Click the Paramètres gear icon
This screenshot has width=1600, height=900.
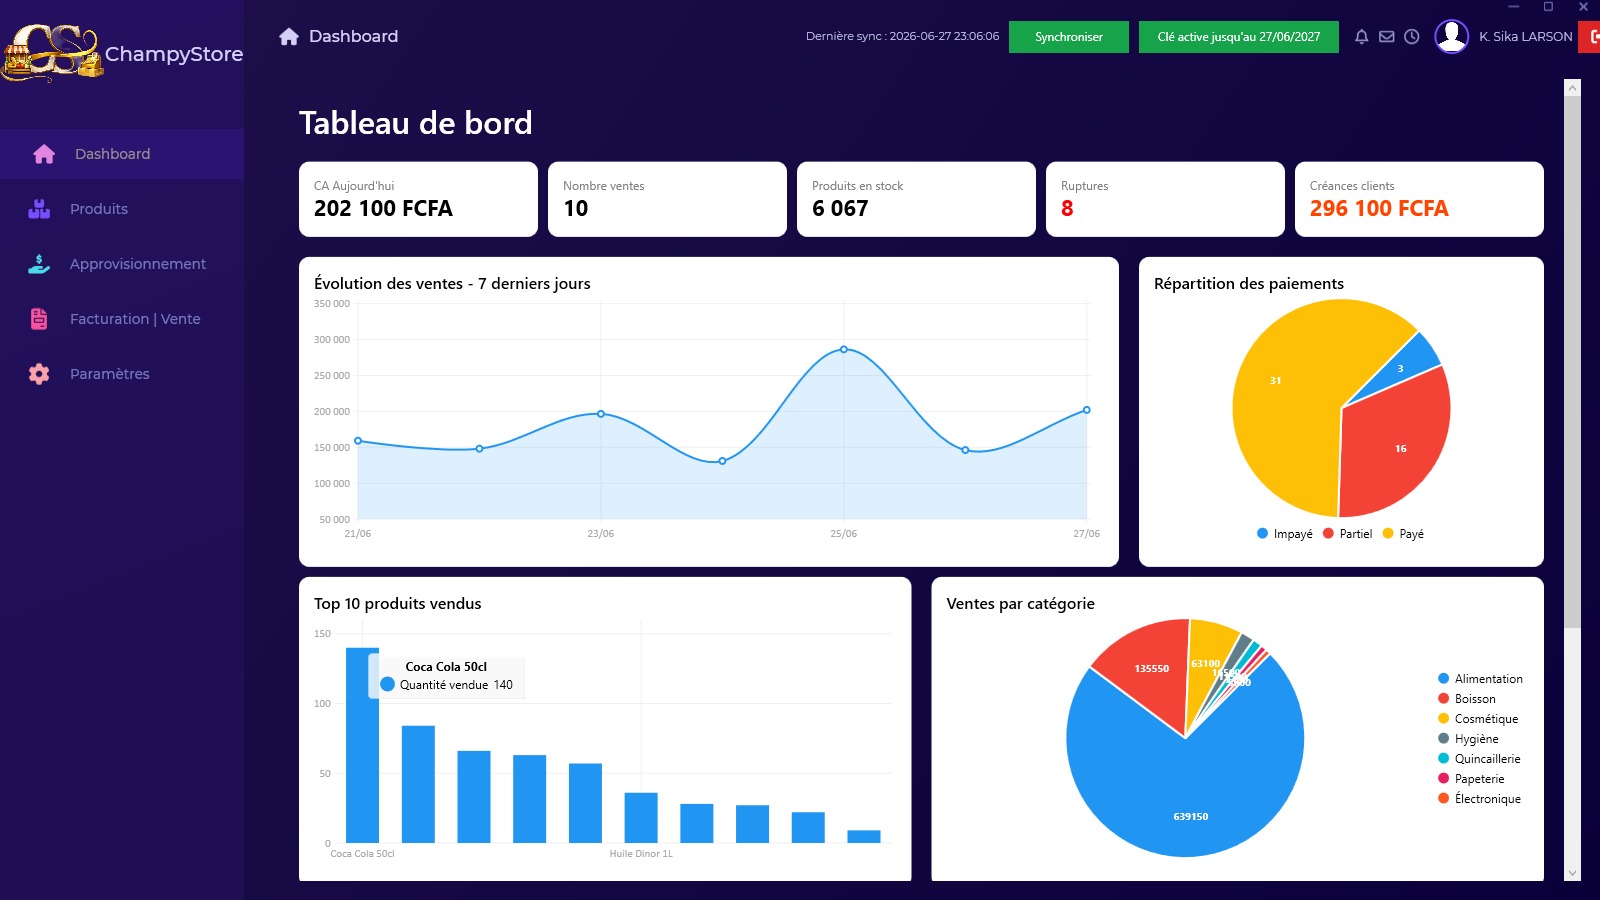39,374
